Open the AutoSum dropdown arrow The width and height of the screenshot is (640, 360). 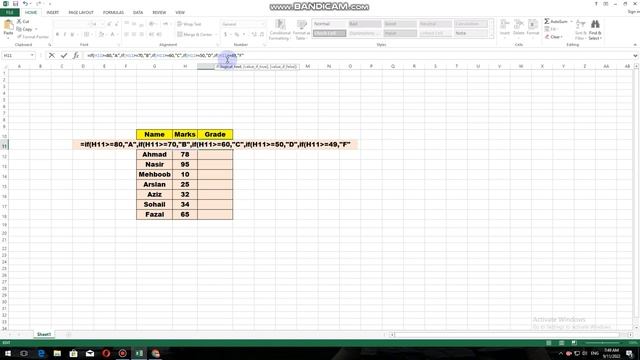571,21
